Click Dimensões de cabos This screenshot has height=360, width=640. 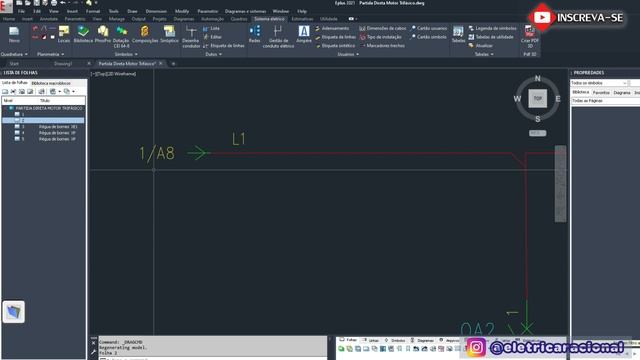383,29
